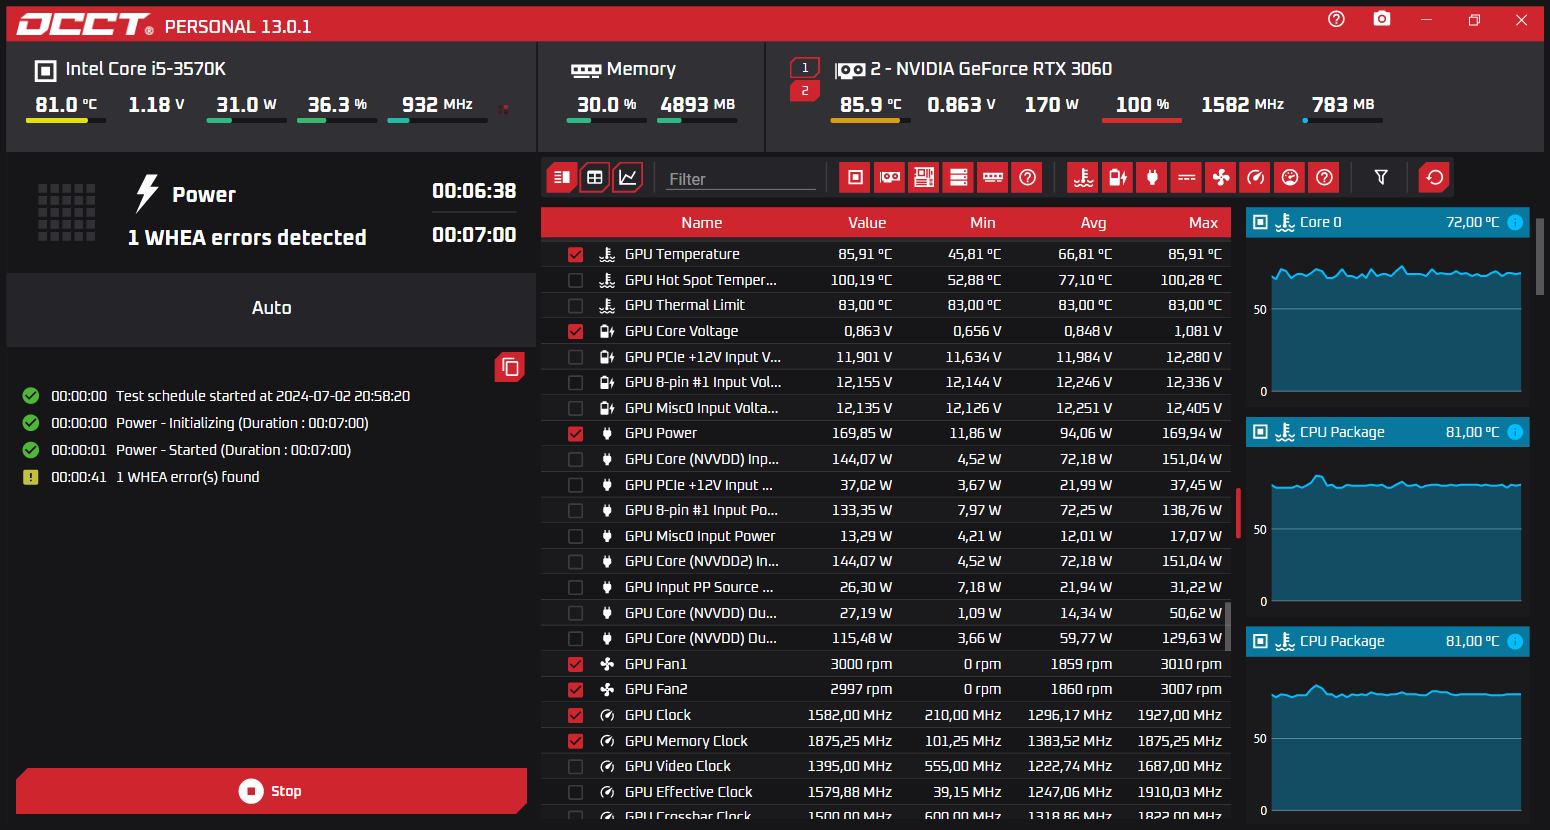Check the GPU Effective Clock sensor

(x=575, y=792)
